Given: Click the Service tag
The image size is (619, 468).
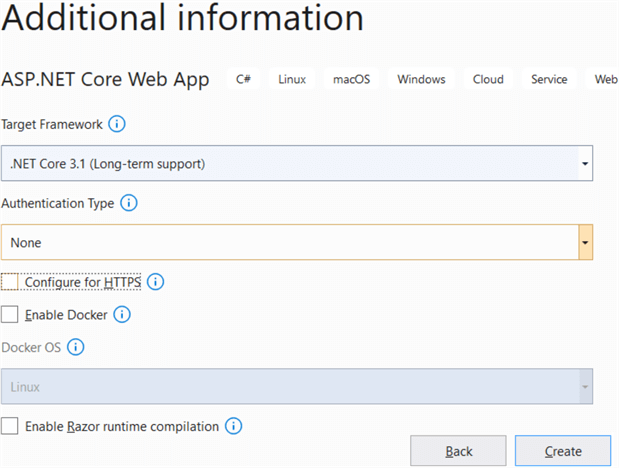Looking at the screenshot, I should click(549, 79).
